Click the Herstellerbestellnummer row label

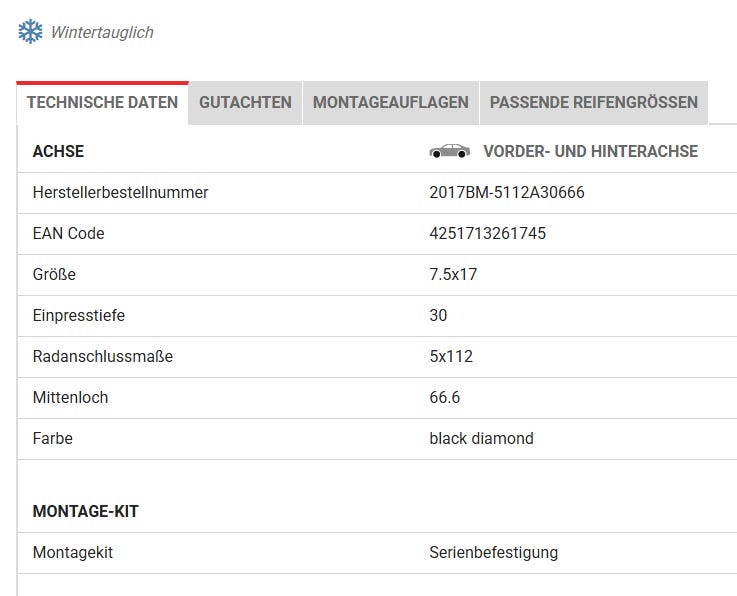click(x=120, y=192)
